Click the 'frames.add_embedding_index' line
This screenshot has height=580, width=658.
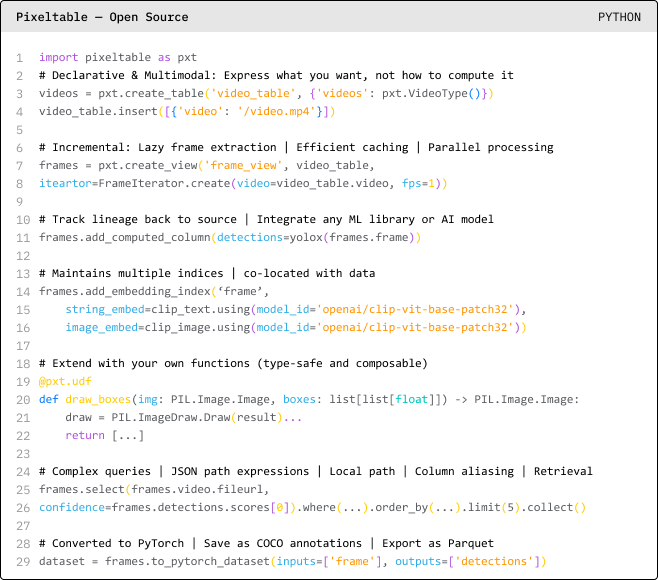coord(154,292)
